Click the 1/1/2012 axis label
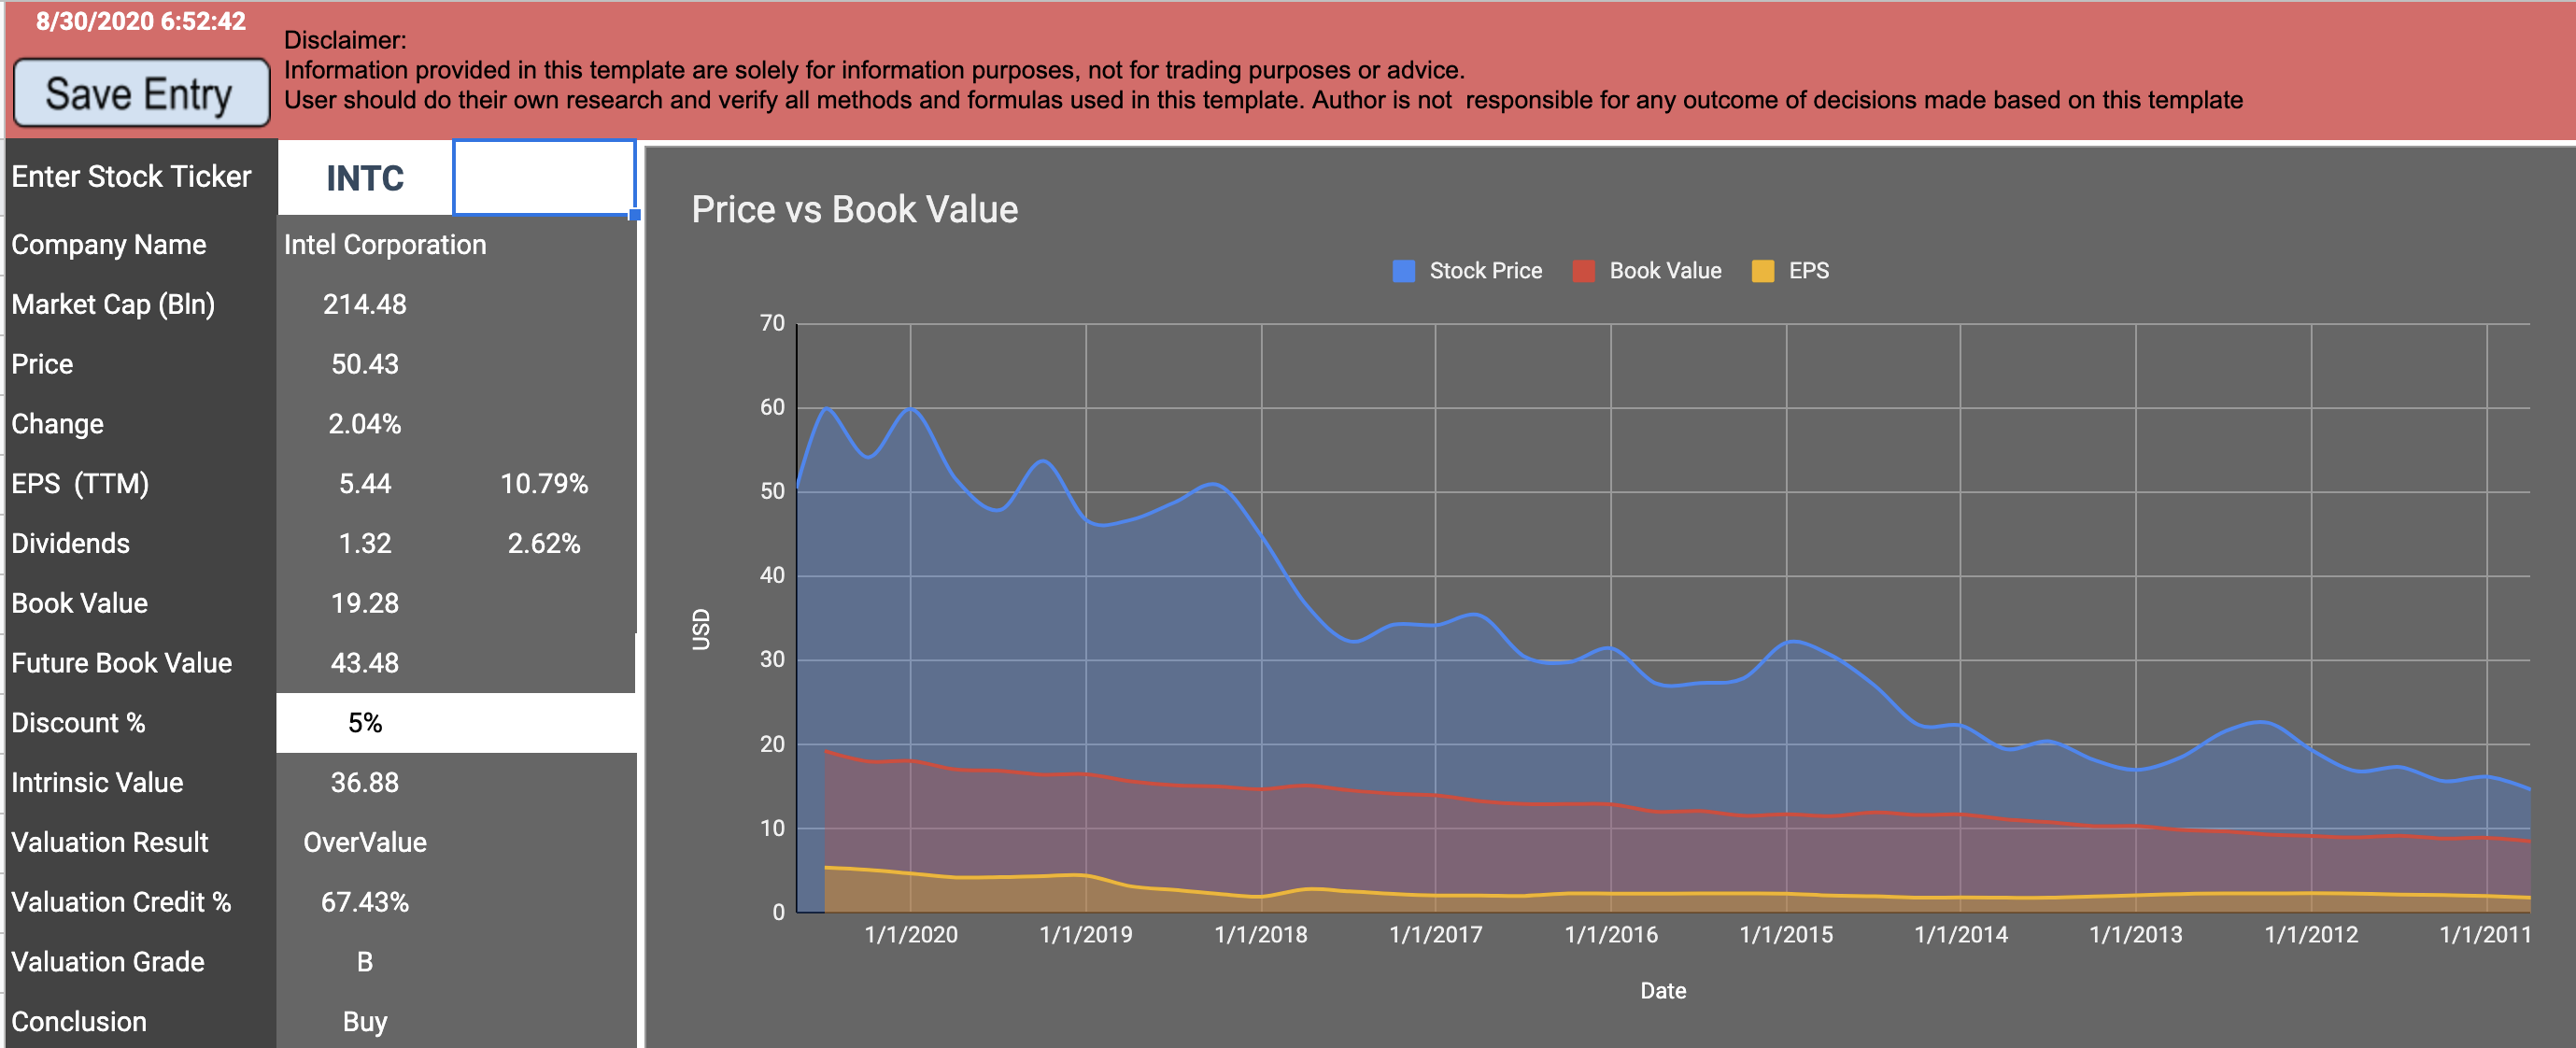 [2311, 934]
